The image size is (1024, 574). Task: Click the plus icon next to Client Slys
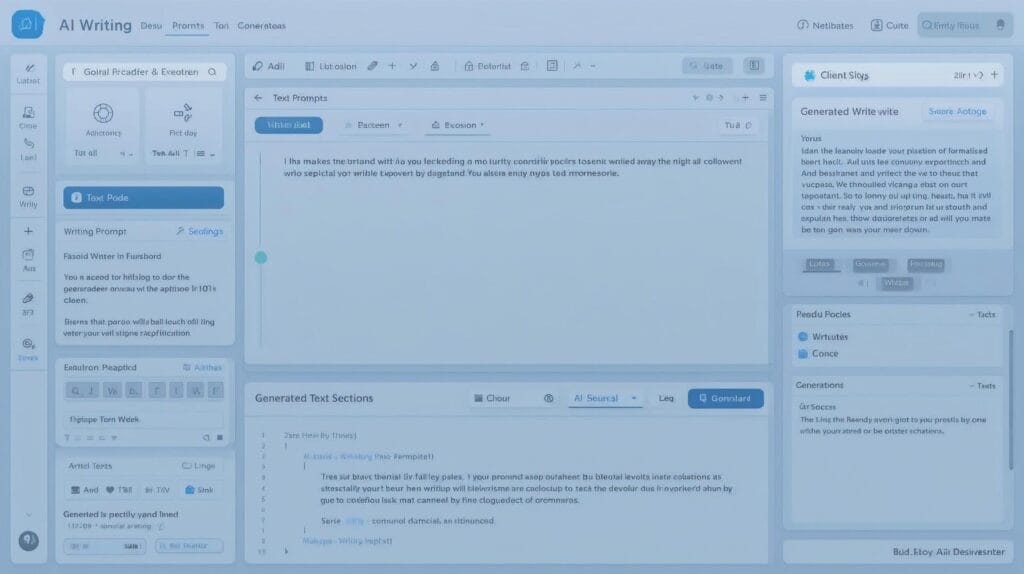(x=994, y=75)
